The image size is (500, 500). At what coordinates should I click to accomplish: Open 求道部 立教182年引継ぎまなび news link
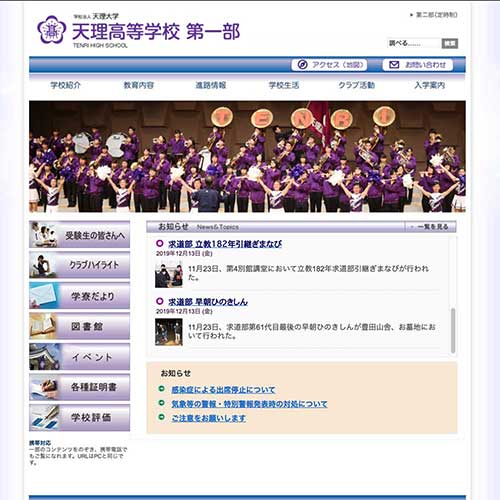[x=225, y=244]
